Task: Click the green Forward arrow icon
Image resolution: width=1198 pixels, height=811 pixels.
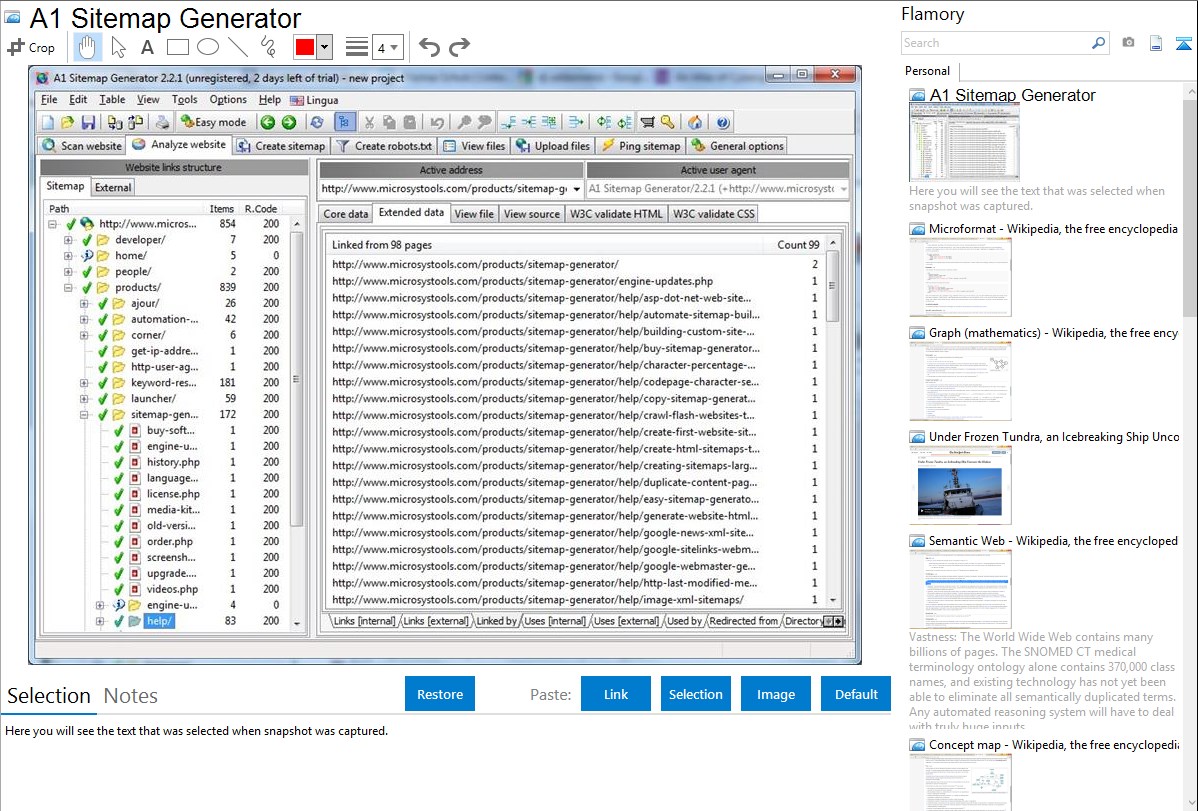Action: click(x=289, y=122)
